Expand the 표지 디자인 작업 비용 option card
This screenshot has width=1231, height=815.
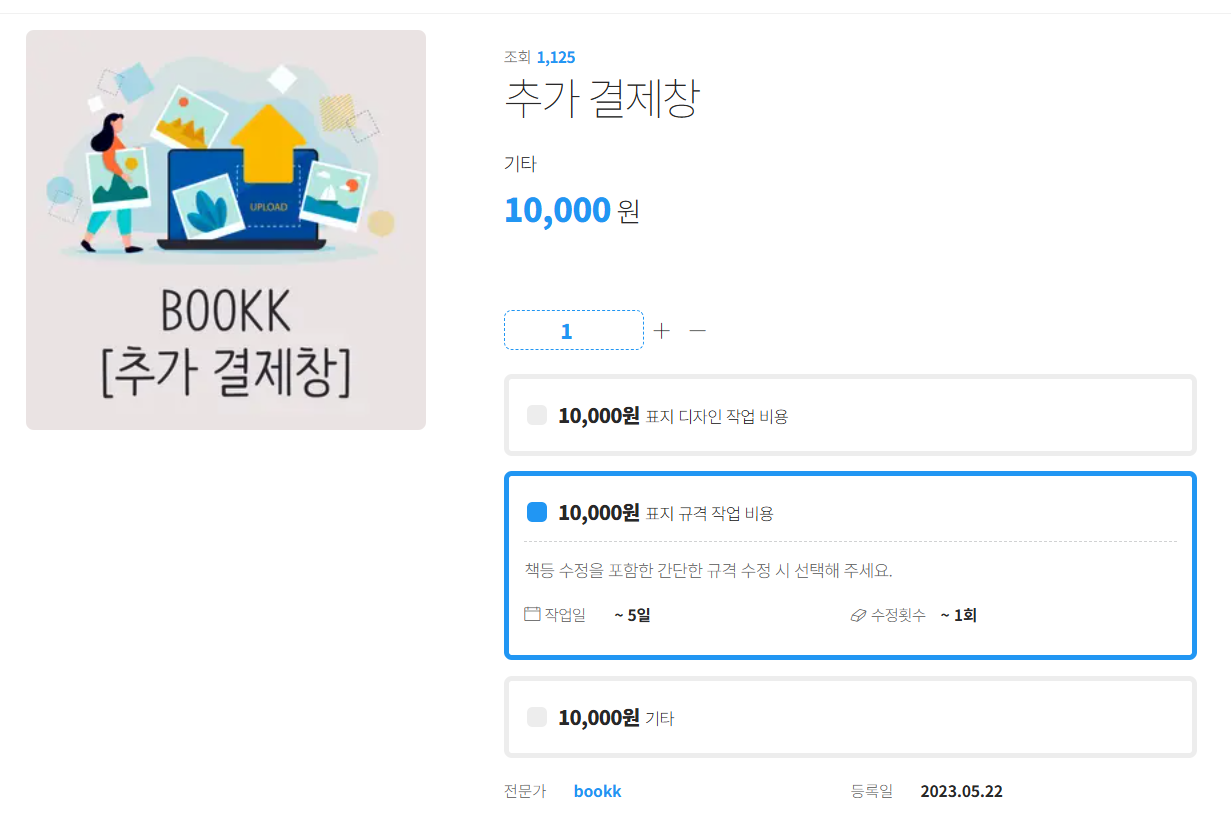(850, 415)
